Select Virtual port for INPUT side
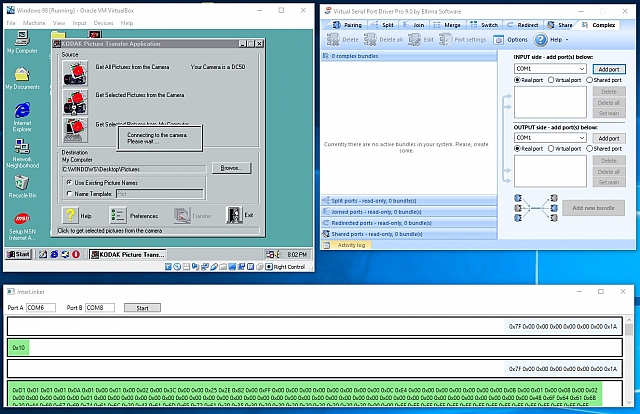Viewport: 640px width, 414px height. pos(553,80)
